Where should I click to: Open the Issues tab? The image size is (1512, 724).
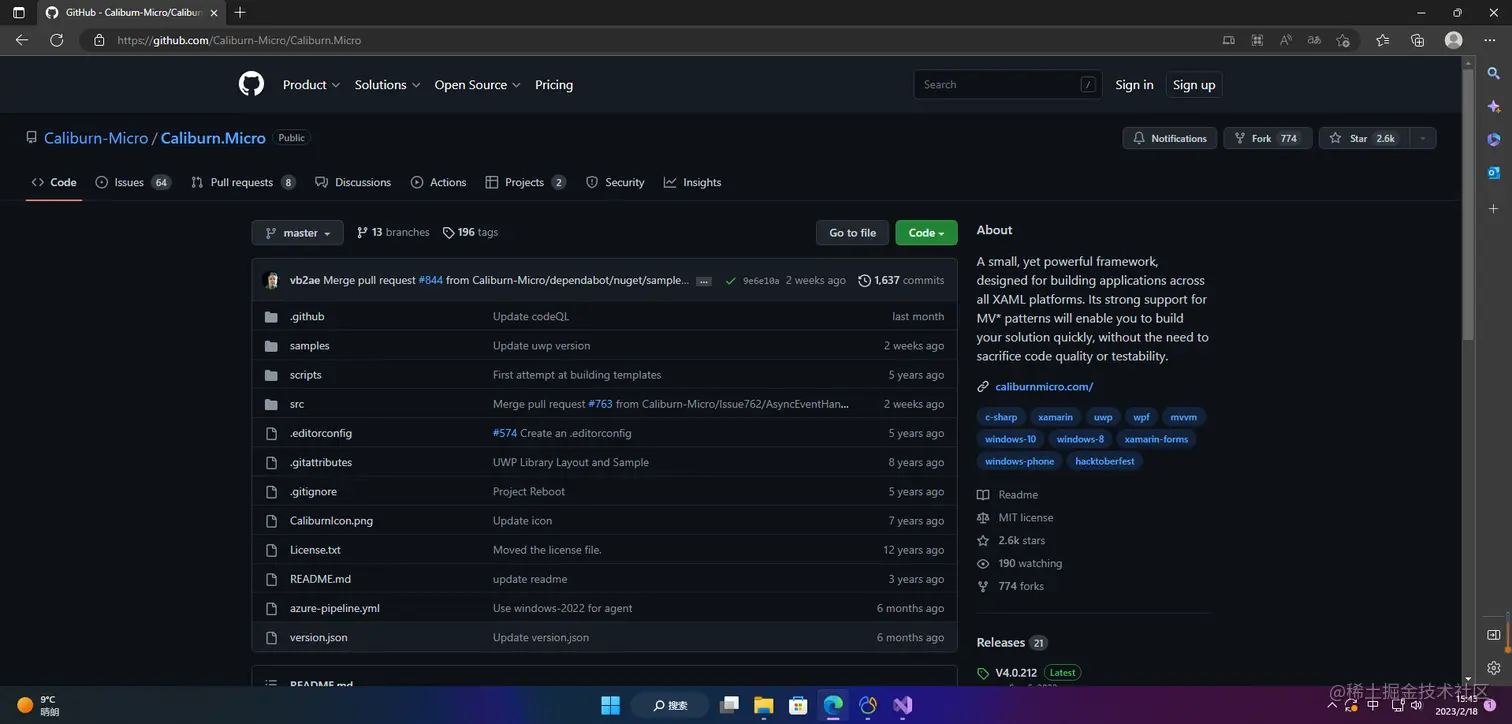click(x=133, y=182)
